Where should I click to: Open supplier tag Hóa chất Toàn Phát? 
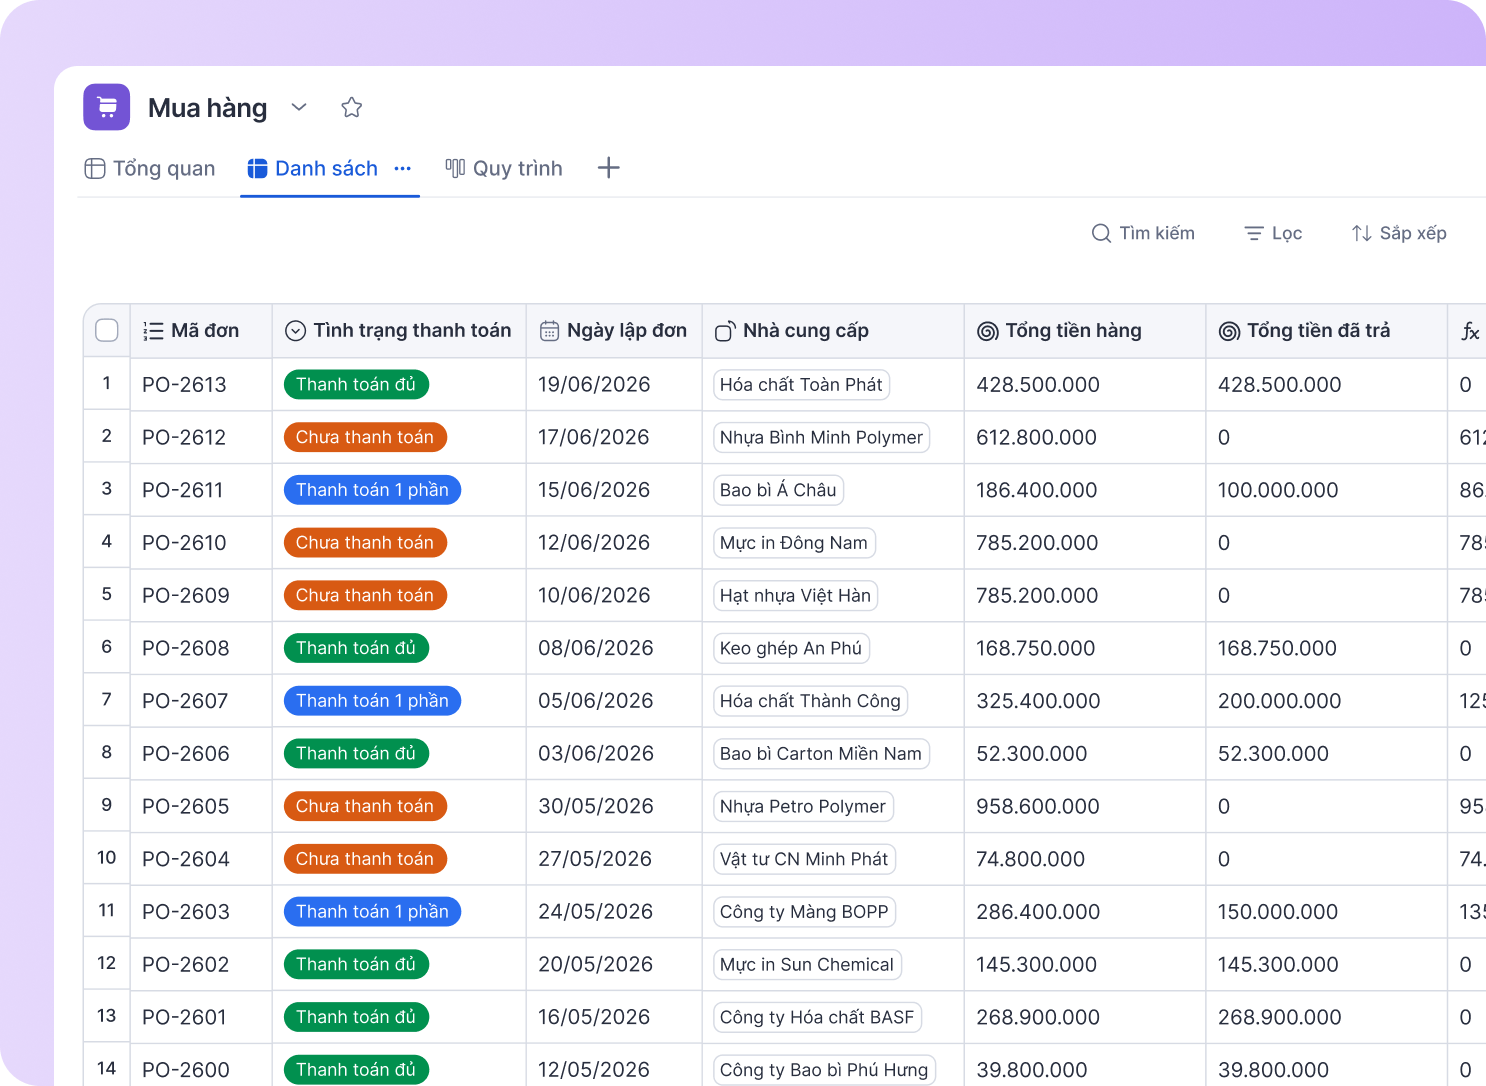tap(801, 385)
